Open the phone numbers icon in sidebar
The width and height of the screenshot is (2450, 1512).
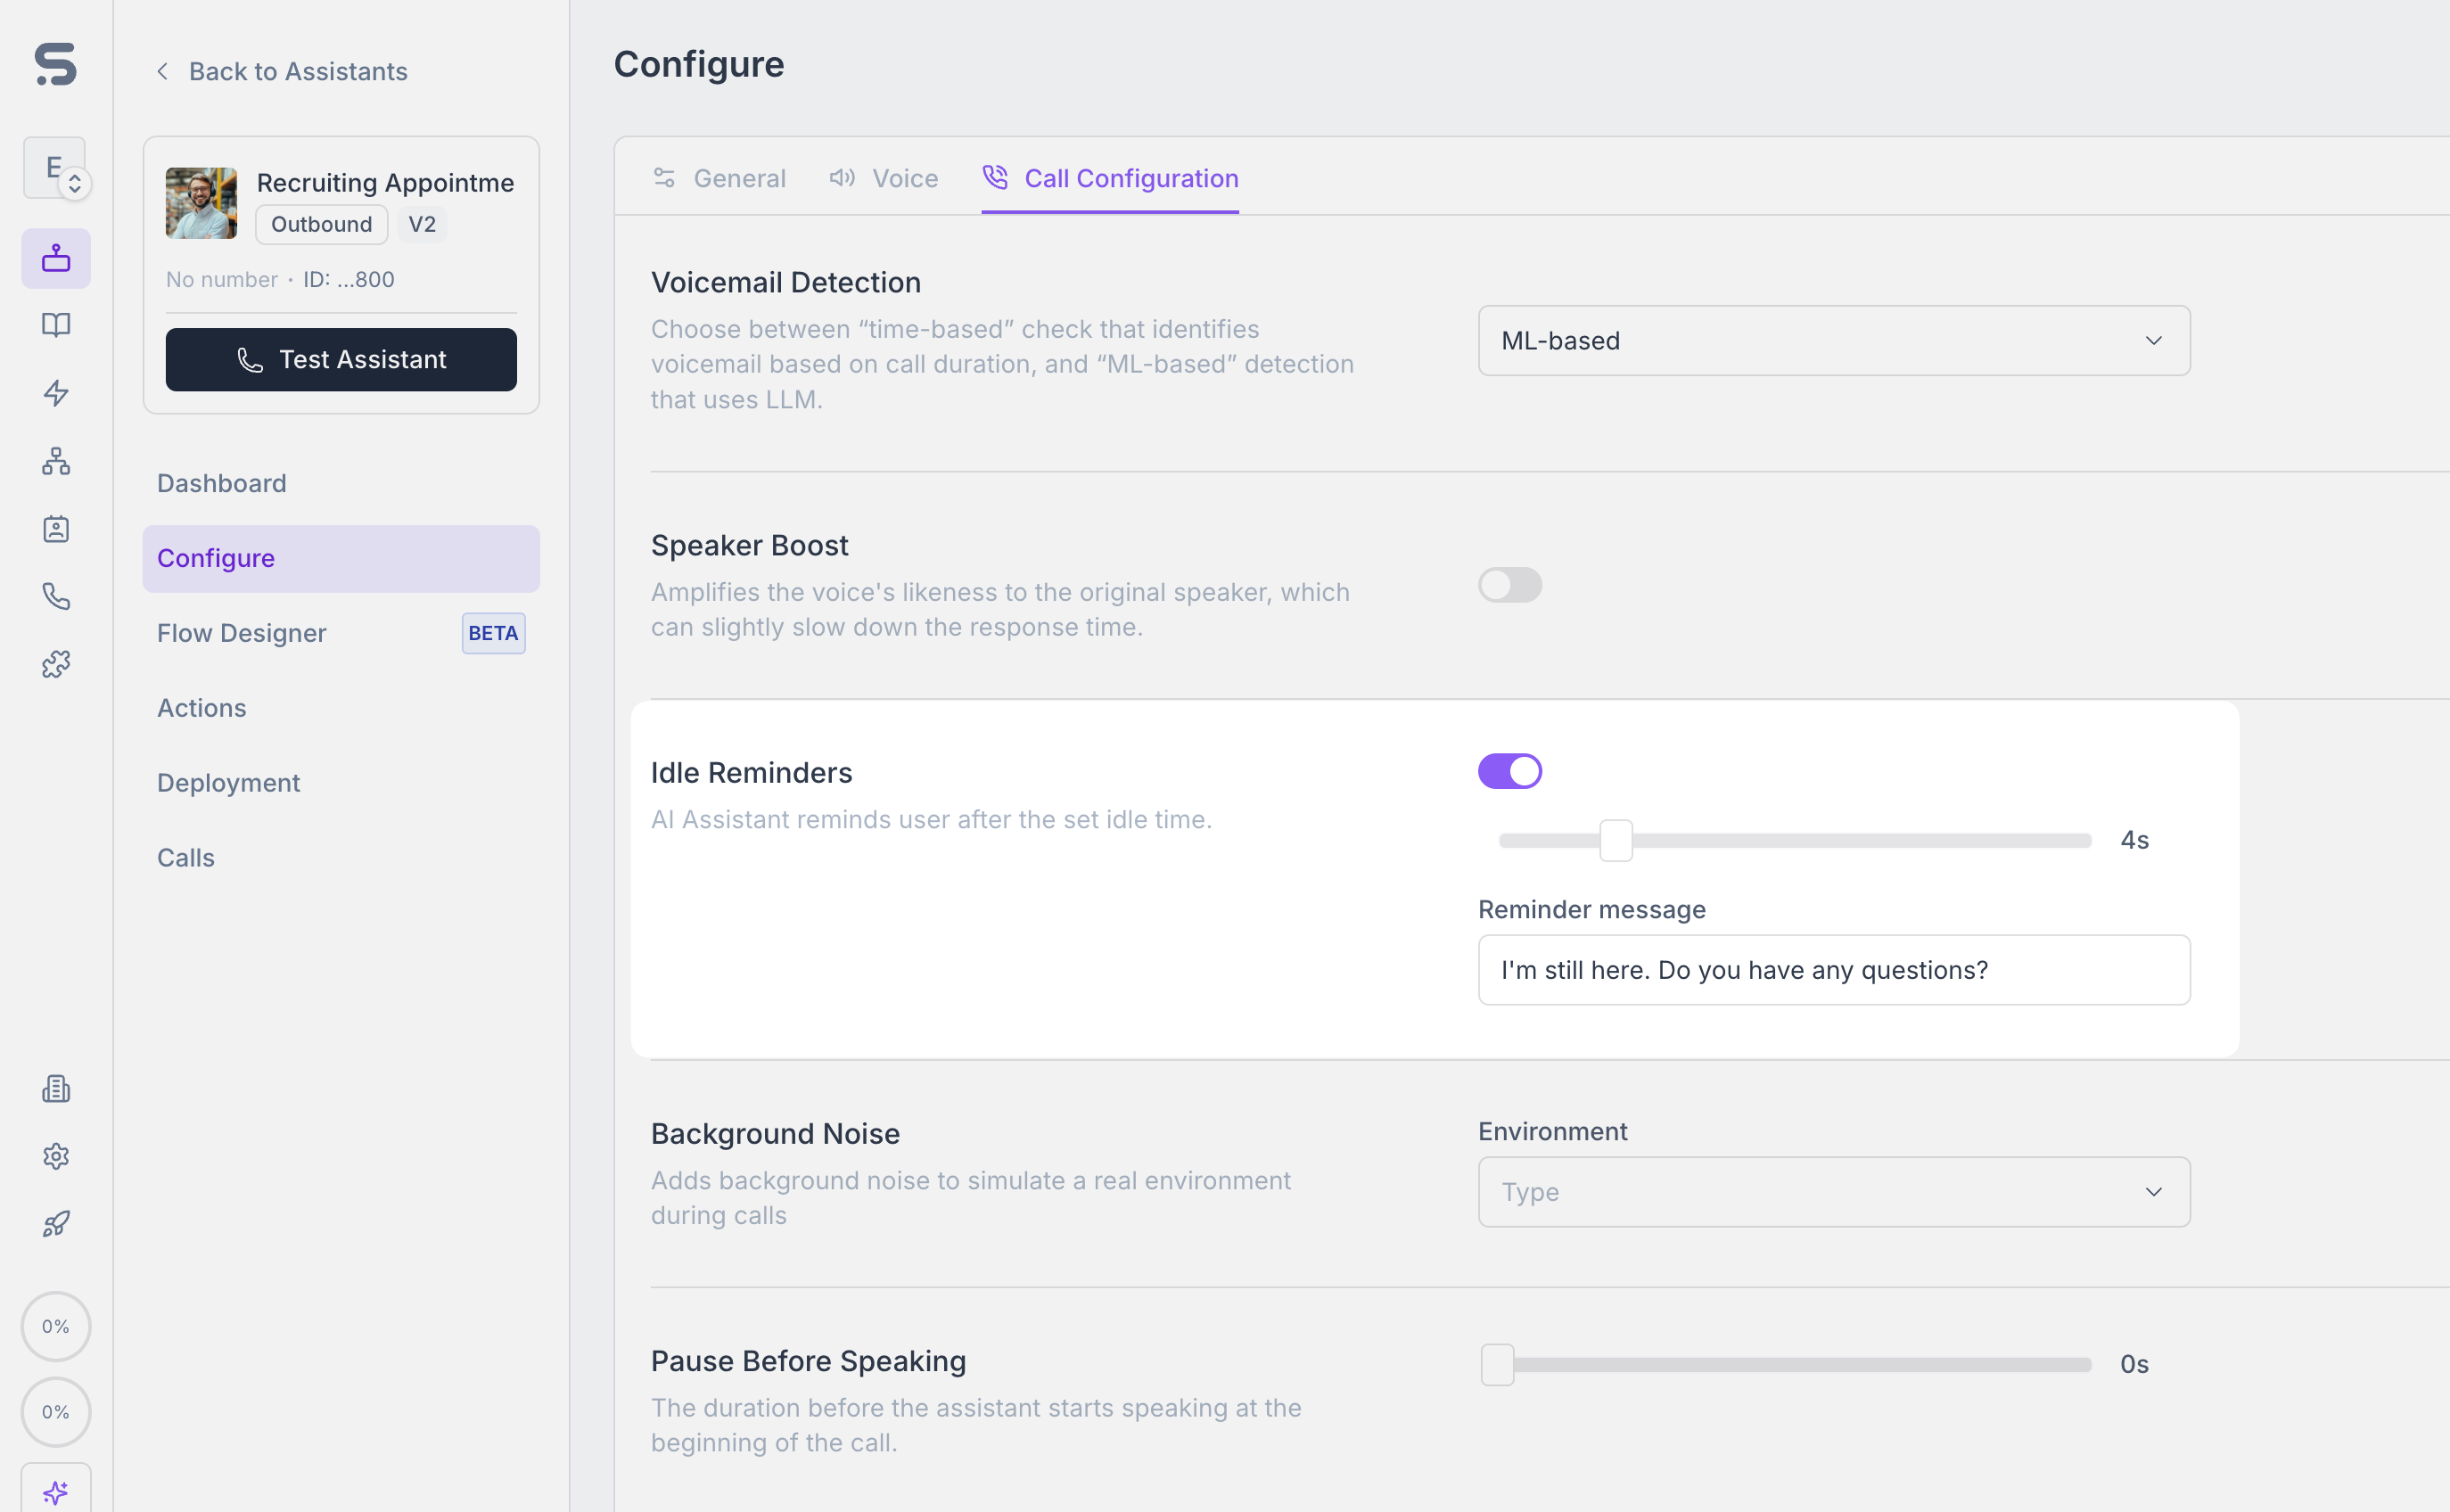click(x=56, y=597)
